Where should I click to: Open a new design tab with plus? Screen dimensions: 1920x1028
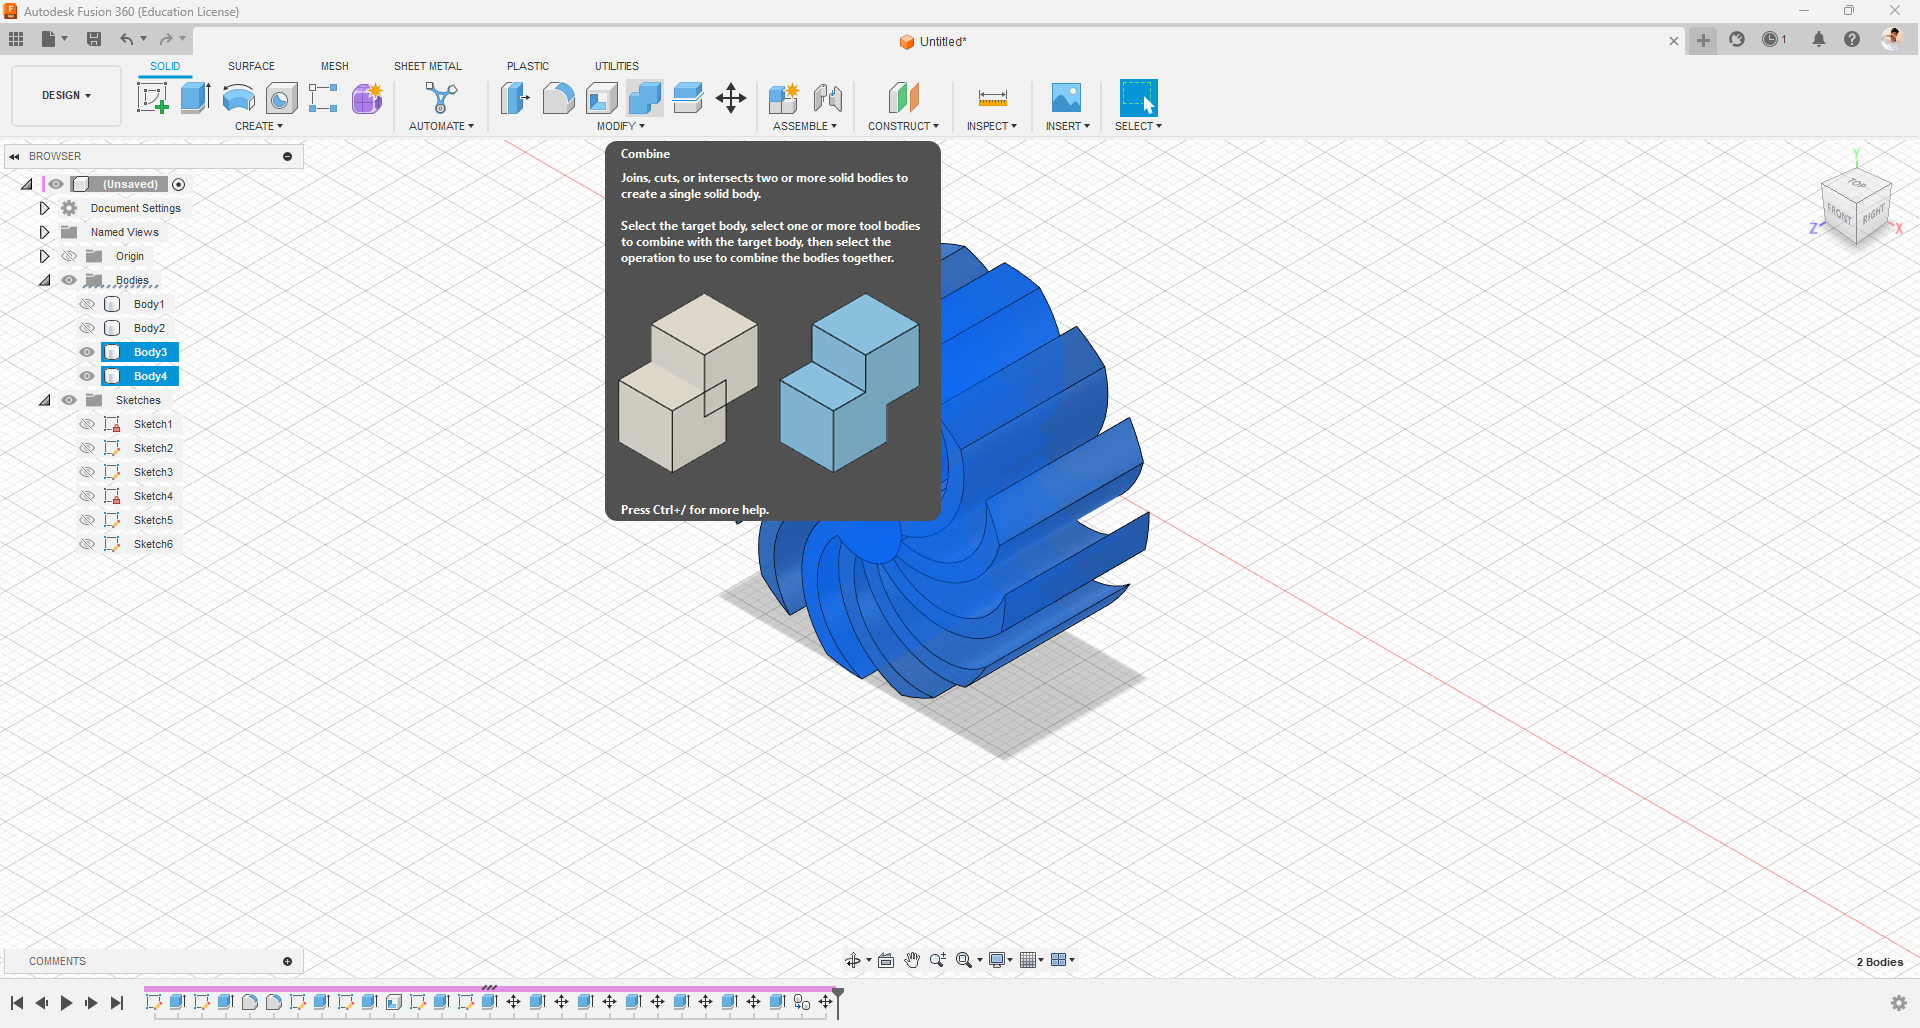[1703, 41]
